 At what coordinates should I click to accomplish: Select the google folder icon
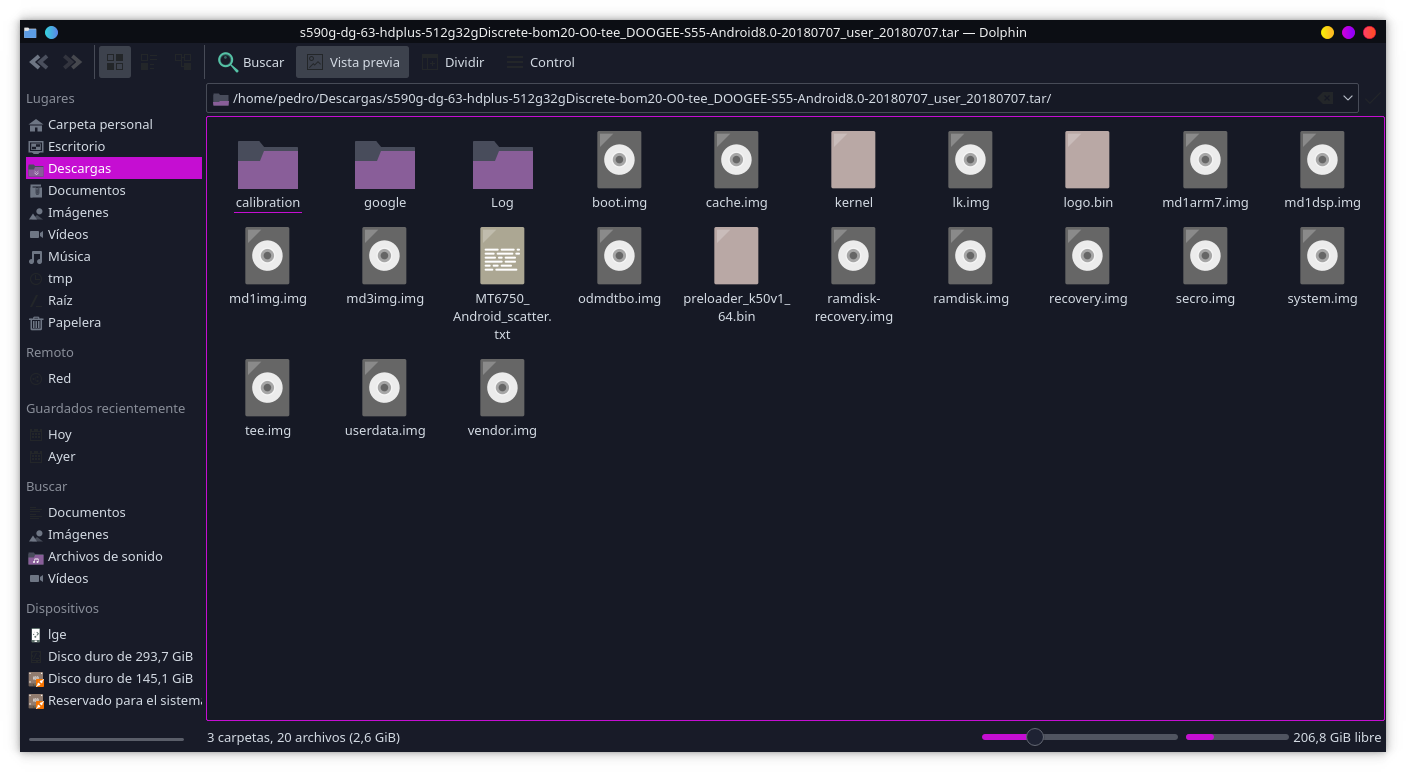(x=385, y=164)
